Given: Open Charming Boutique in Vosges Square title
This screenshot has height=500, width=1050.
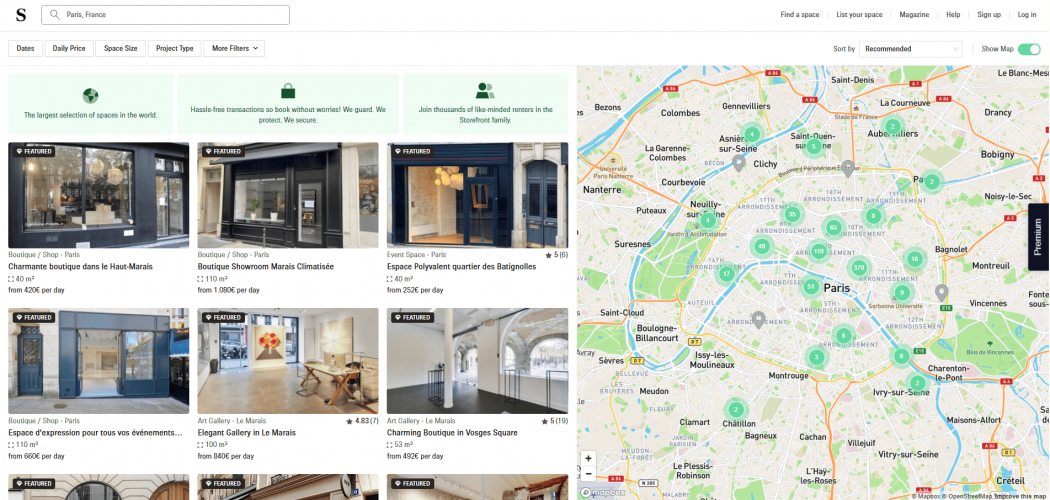Looking at the screenshot, I should (x=452, y=433).
